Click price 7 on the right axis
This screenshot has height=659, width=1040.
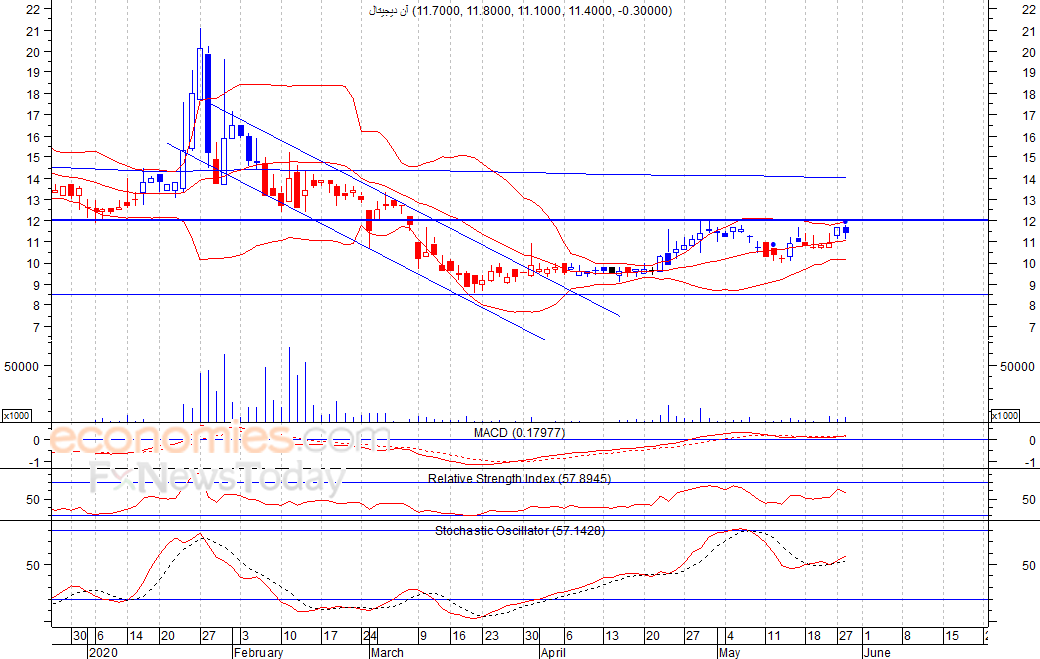pyautogui.click(x=1031, y=328)
